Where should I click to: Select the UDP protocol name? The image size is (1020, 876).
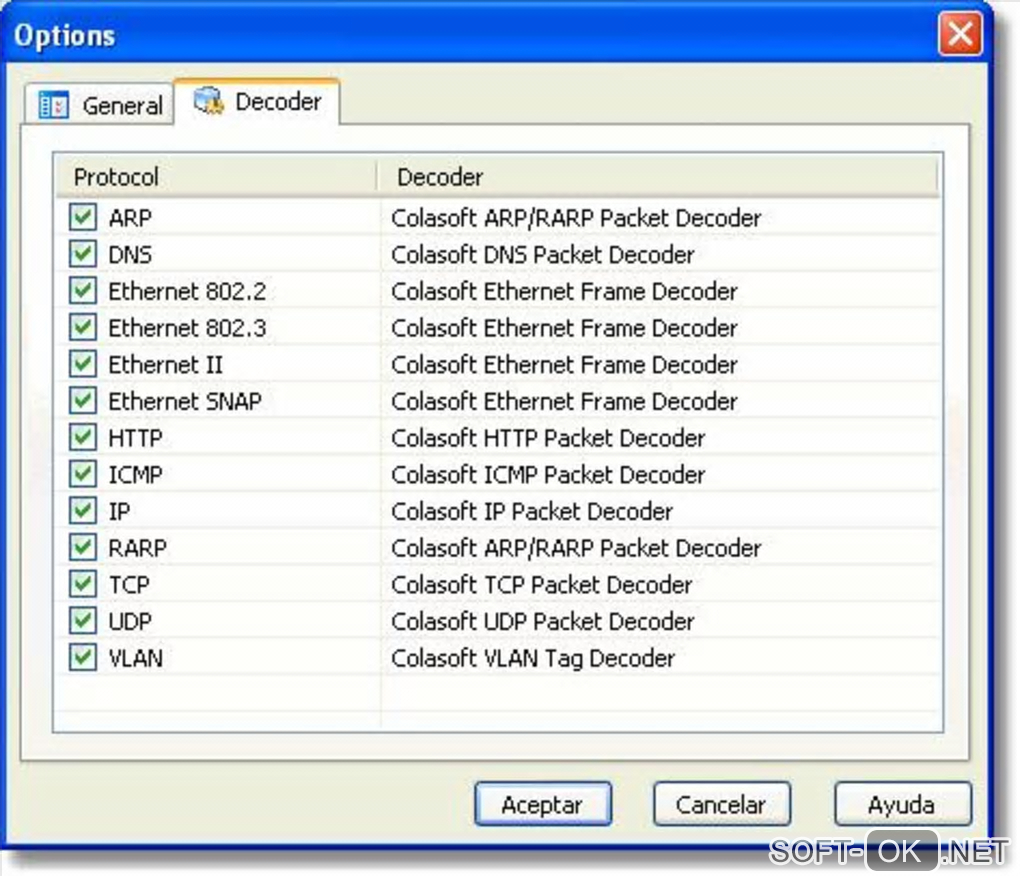[130, 622]
